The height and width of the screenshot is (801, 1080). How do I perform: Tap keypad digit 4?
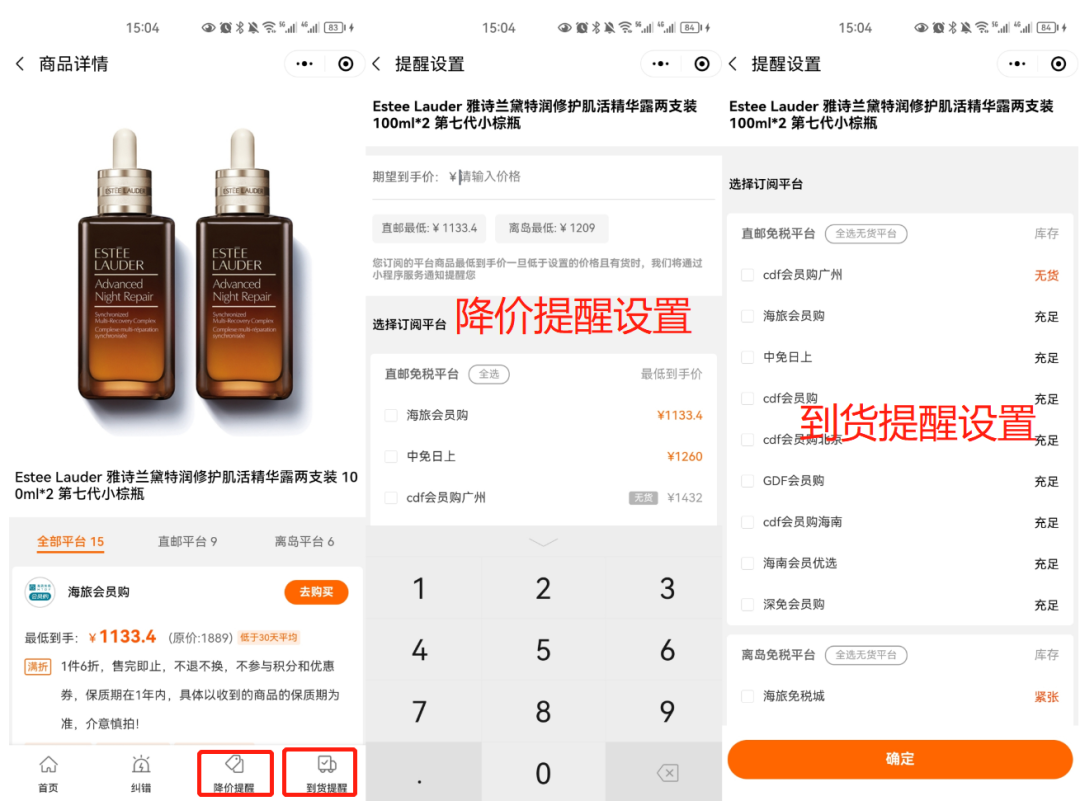[419, 650]
